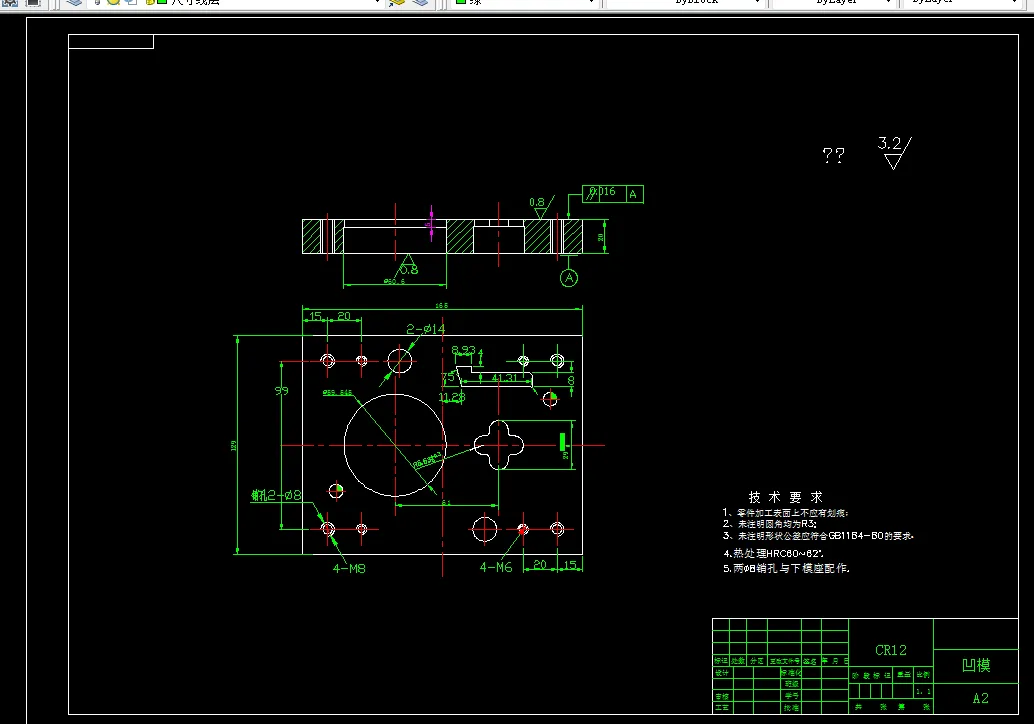The height and width of the screenshot is (724, 1034).
Task: Select the '20' thickness dimension on the section view
Action: [601, 237]
